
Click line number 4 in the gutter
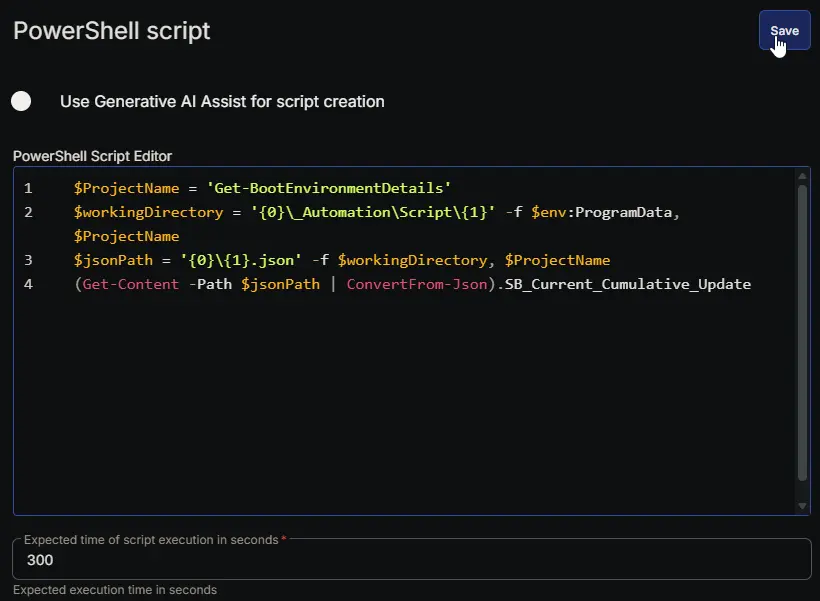click(x=28, y=284)
